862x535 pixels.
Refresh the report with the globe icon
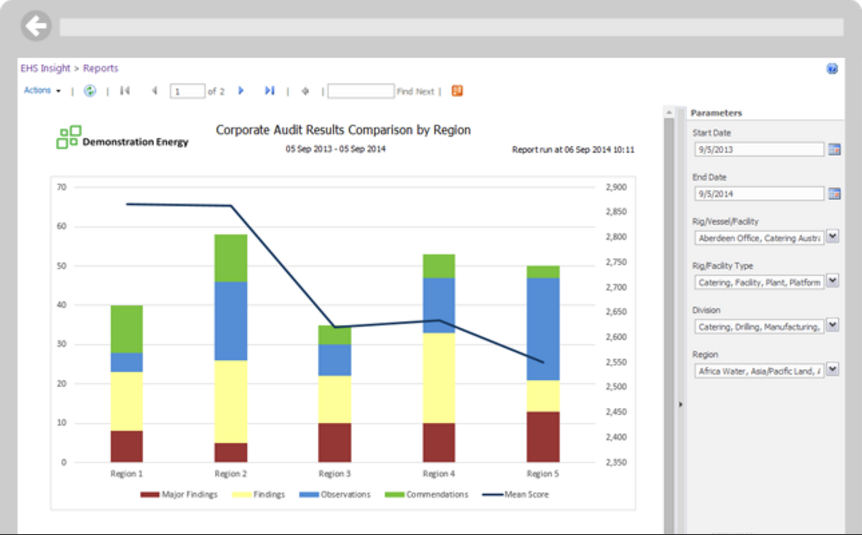click(90, 91)
